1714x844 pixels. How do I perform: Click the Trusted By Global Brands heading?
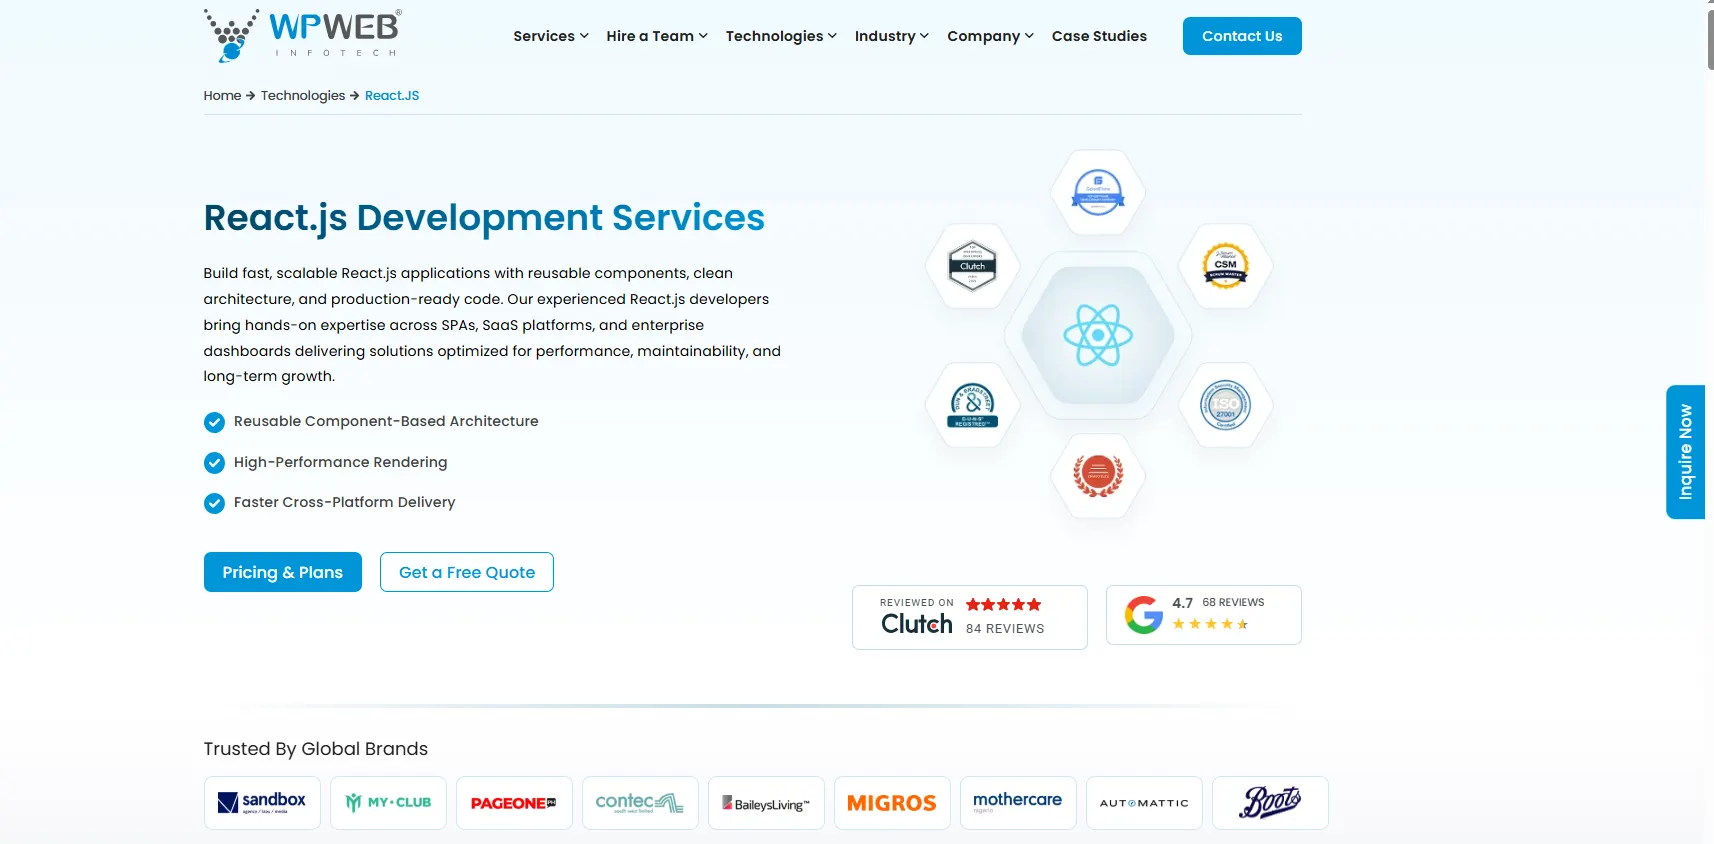click(x=316, y=749)
